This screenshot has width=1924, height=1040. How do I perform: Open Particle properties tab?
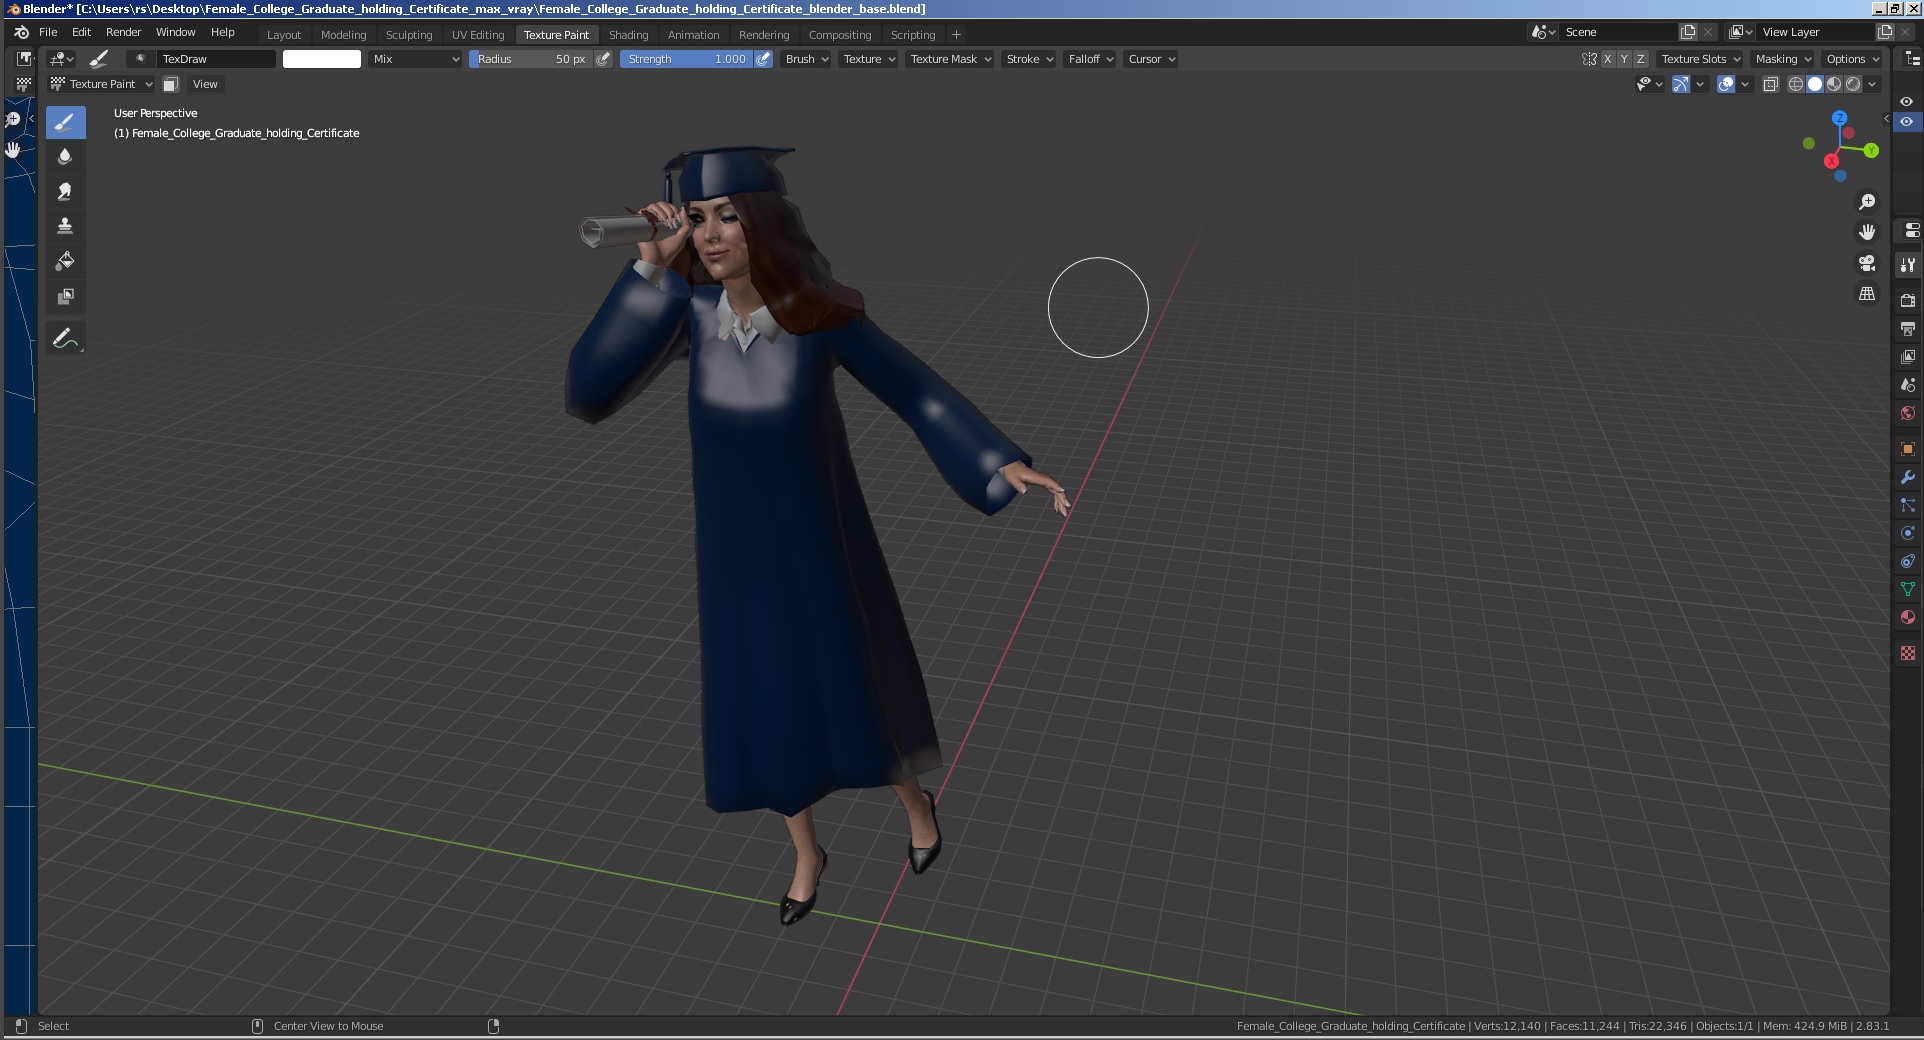tap(1908, 505)
